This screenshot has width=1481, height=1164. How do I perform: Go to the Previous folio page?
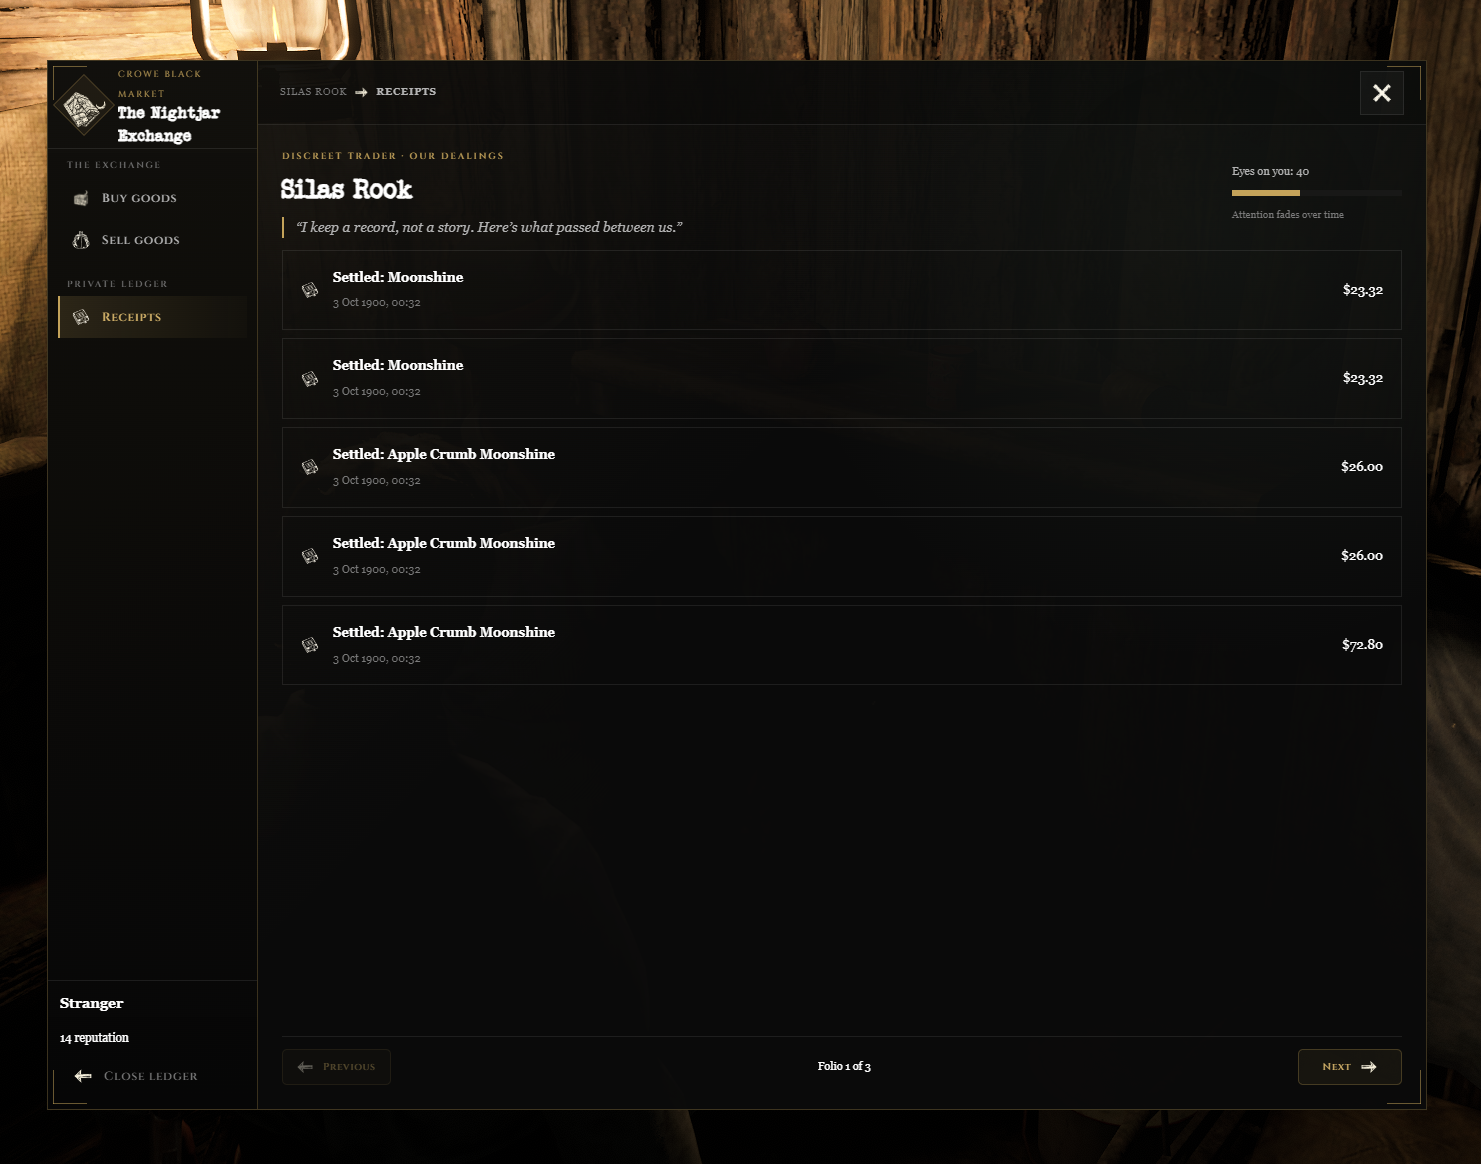click(x=336, y=1067)
